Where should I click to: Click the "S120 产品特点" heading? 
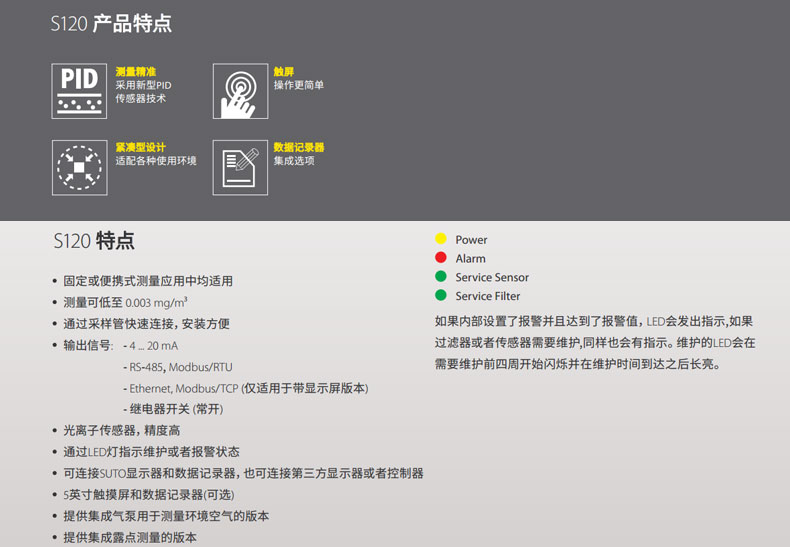click(x=111, y=24)
